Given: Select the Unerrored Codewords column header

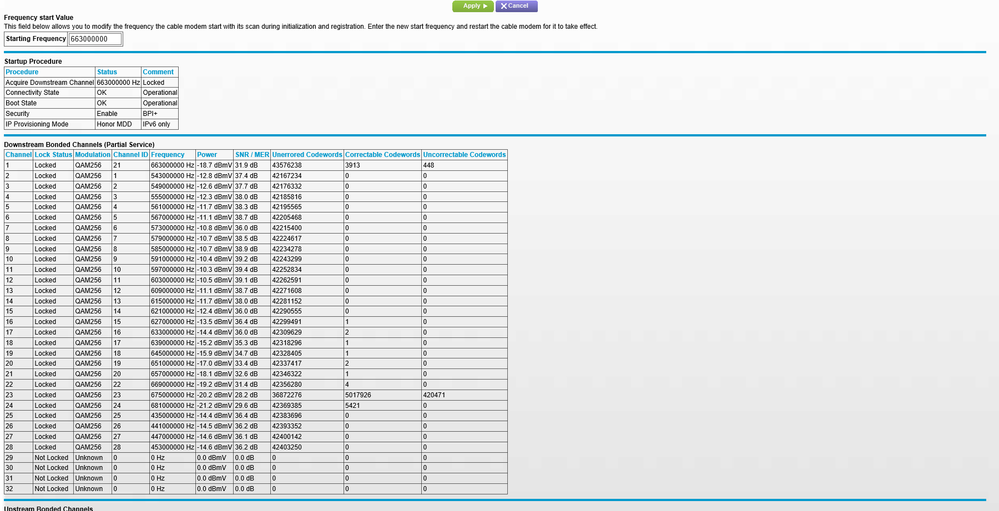Looking at the screenshot, I should [x=306, y=155].
